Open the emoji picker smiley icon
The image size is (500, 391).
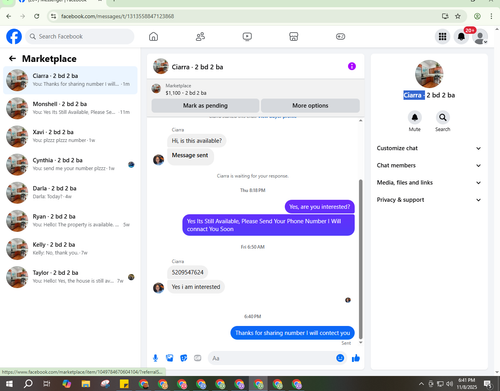tap(340, 358)
